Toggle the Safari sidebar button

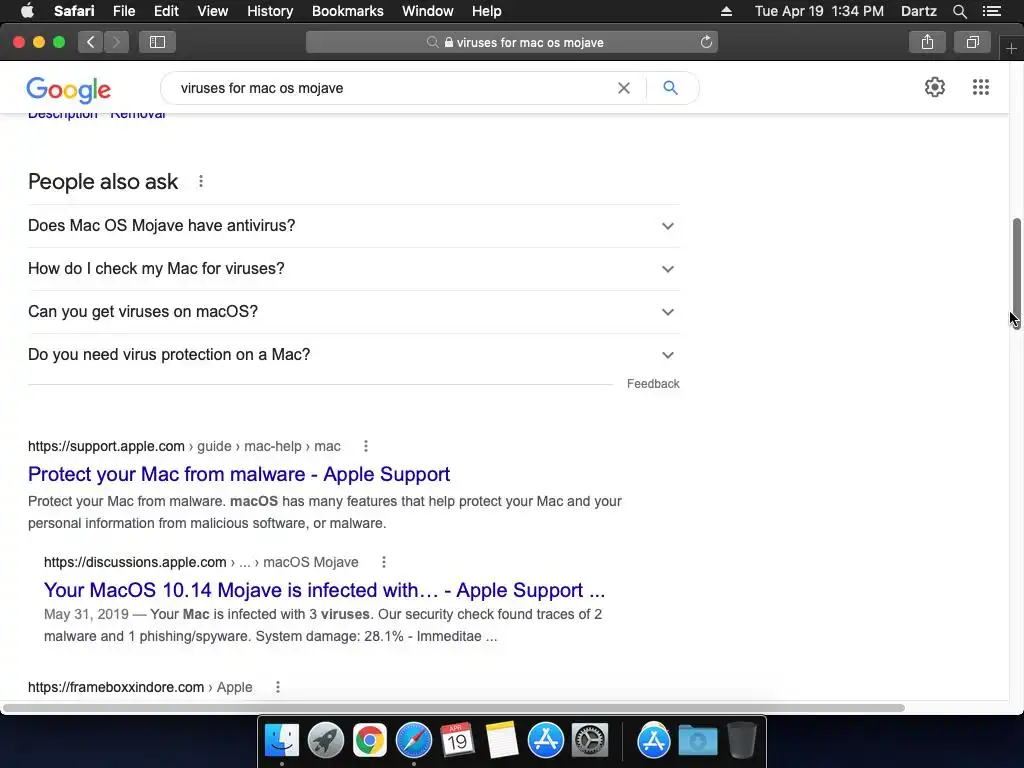click(157, 42)
